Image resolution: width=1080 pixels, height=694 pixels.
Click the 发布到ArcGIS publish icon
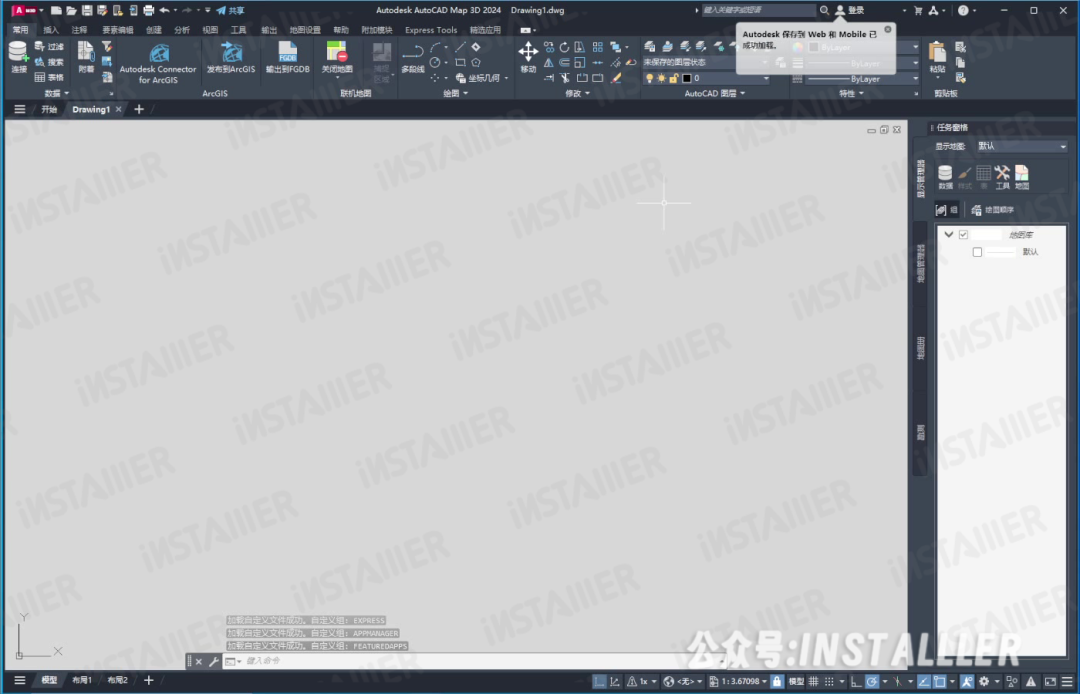tap(231, 58)
